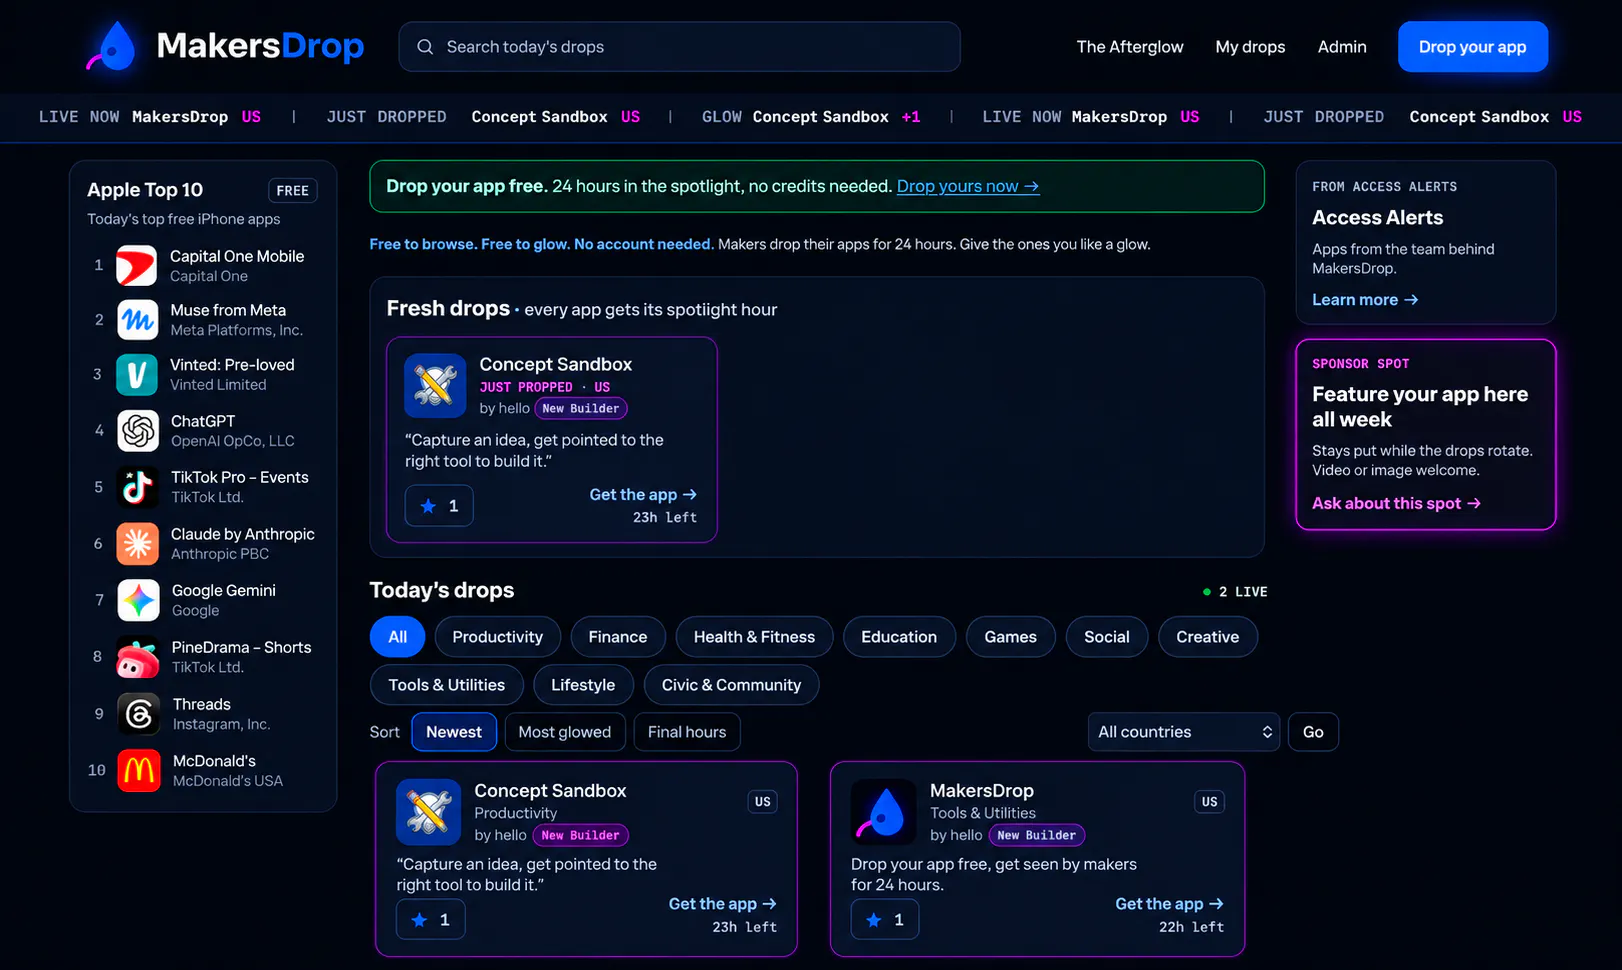Image resolution: width=1622 pixels, height=970 pixels.
Task: Filter drops by Finance
Action: [x=618, y=637]
